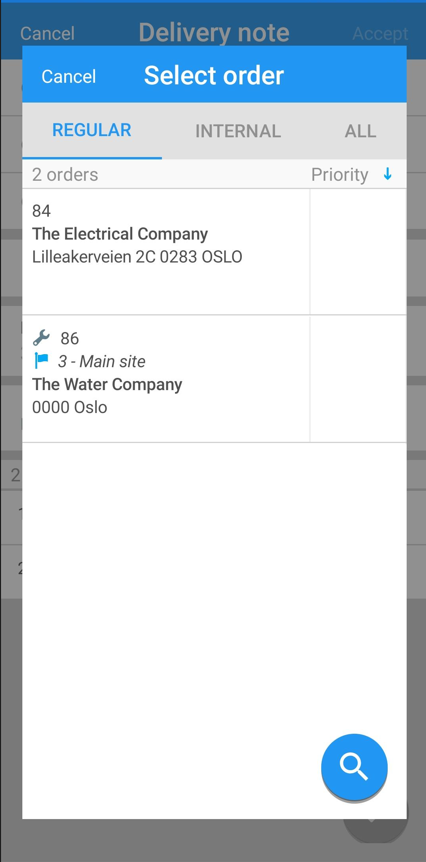Click the 3 - Main site label

pyautogui.click(x=102, y=361)
